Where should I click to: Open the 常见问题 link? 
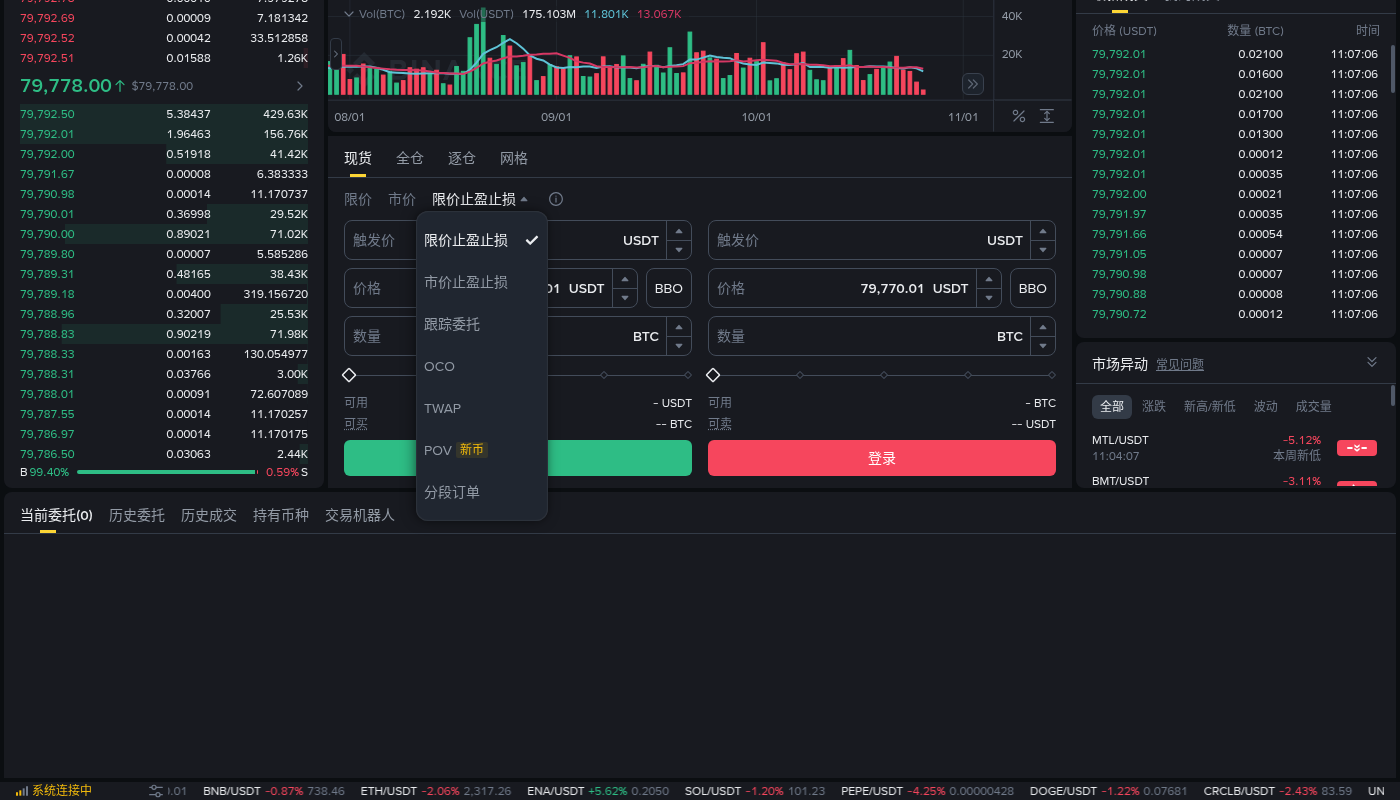click(1180, 365)
